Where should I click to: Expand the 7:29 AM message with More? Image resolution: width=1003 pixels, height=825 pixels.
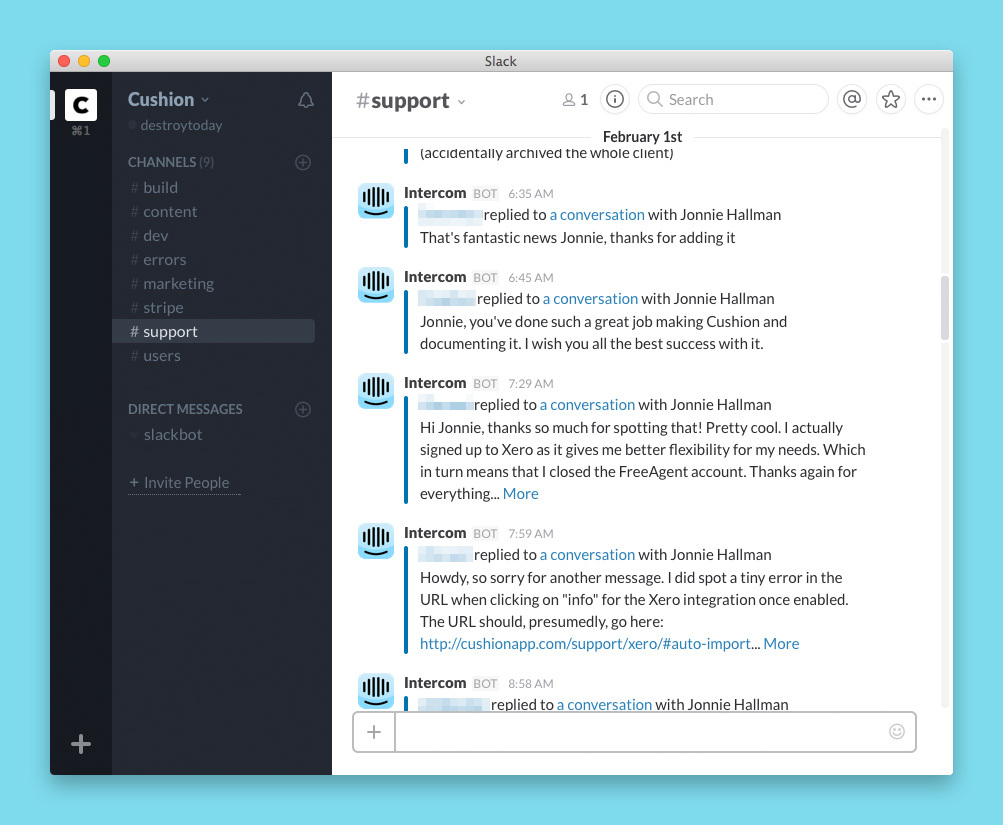click(521, 494)
